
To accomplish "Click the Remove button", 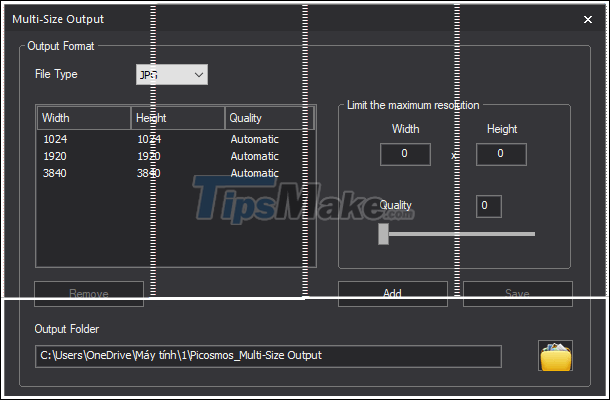I will (x=89, y=294).
